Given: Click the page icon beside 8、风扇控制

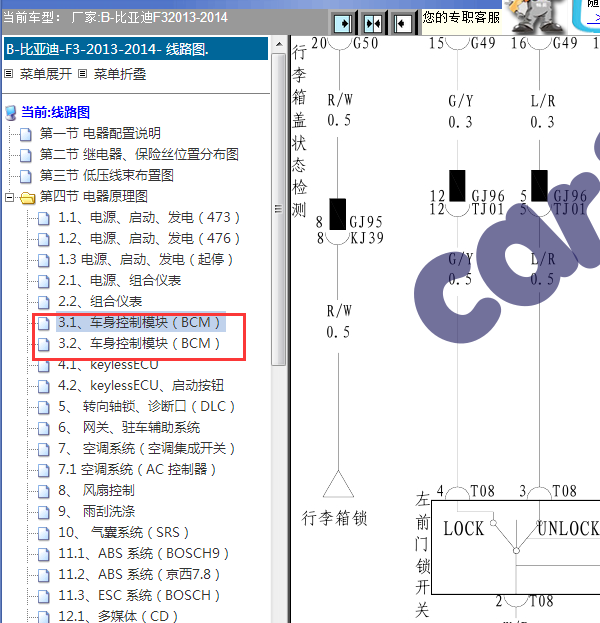Looking at the screenshot, I should pyautogui.click(x=44, y=491).
